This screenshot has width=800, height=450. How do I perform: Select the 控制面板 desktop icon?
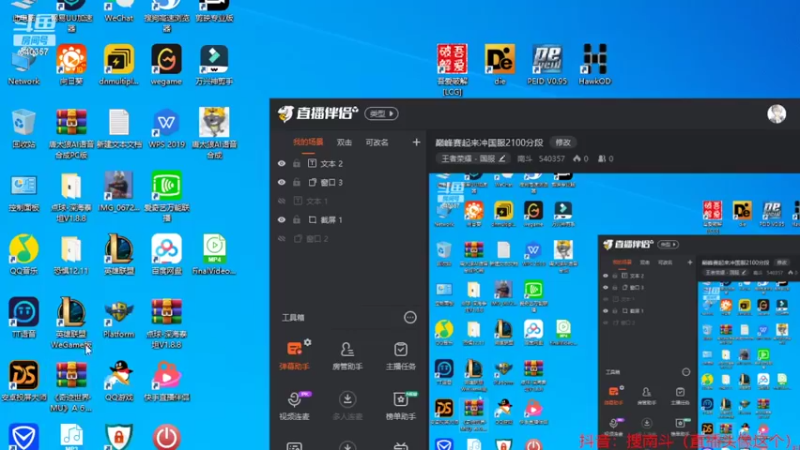click(23, 193)
